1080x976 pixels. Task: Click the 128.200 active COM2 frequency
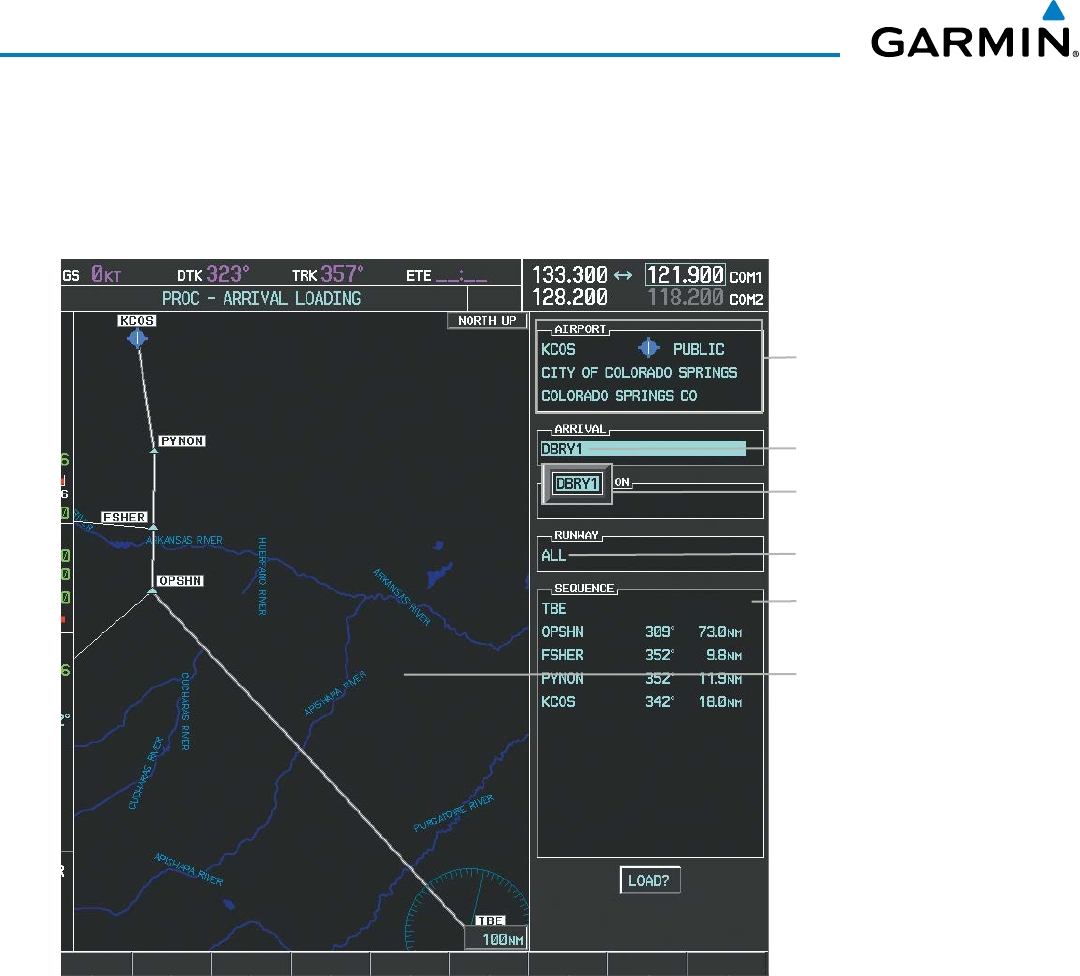click(x=570, y=298)
